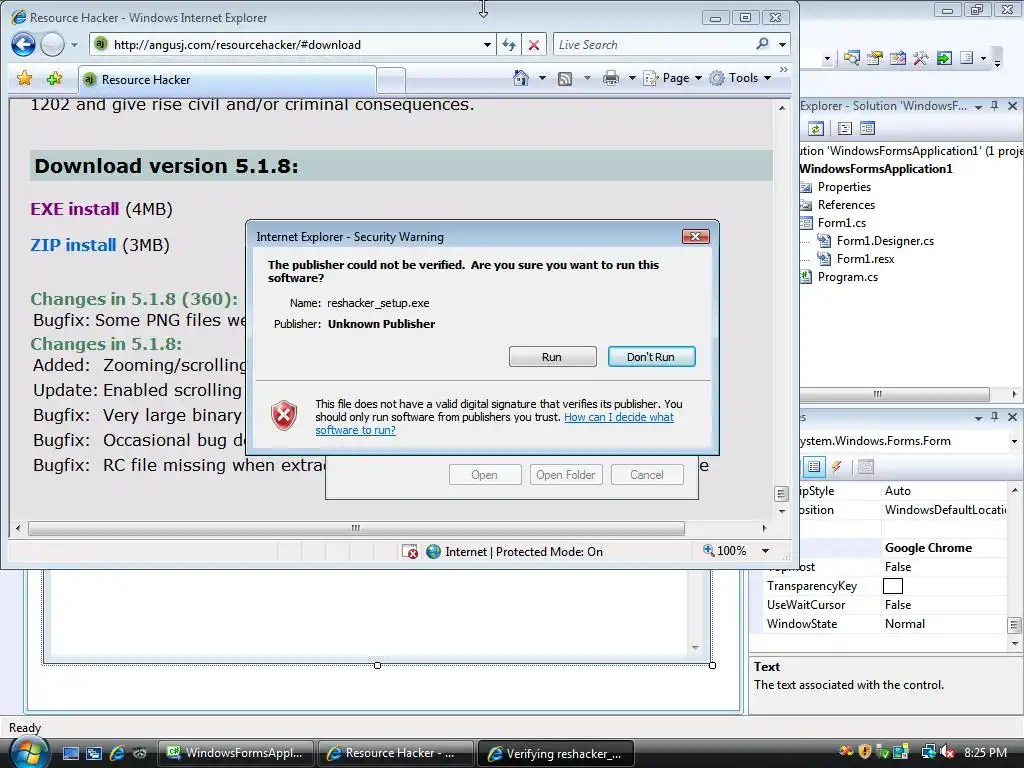Select Form1.cs in Solution Explorer
The width and height of the screenshot is (1024, 768).
point(841,223)
